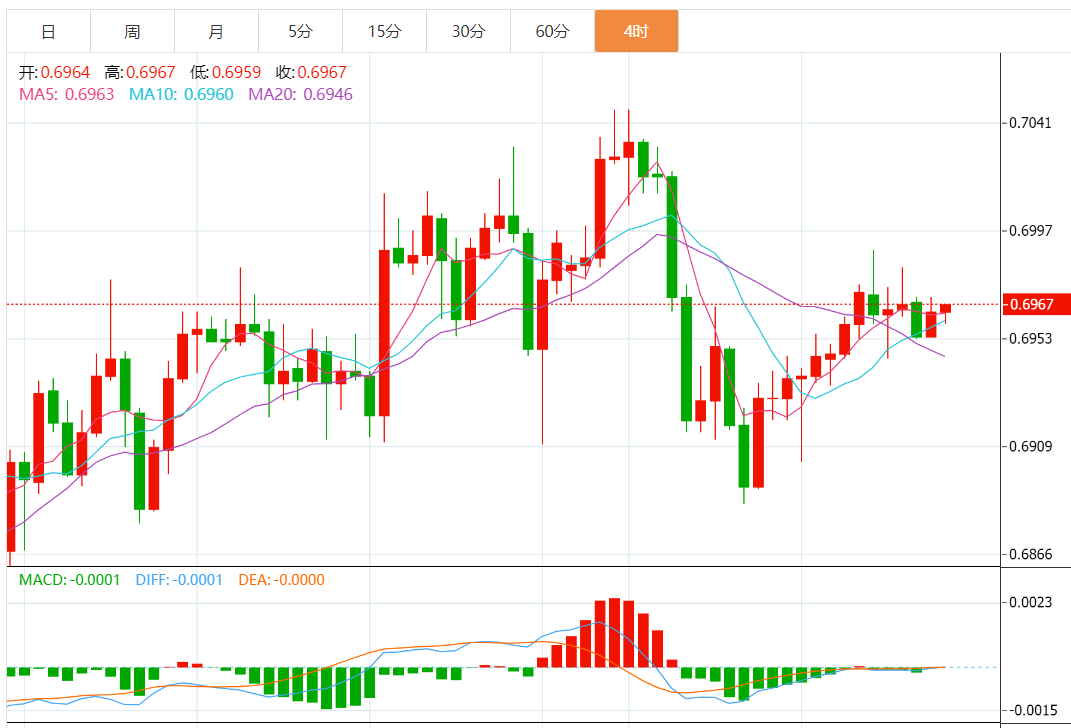Click the 0.7041 price axis label
1071x728 pixels.
(x=1030, y=123)
